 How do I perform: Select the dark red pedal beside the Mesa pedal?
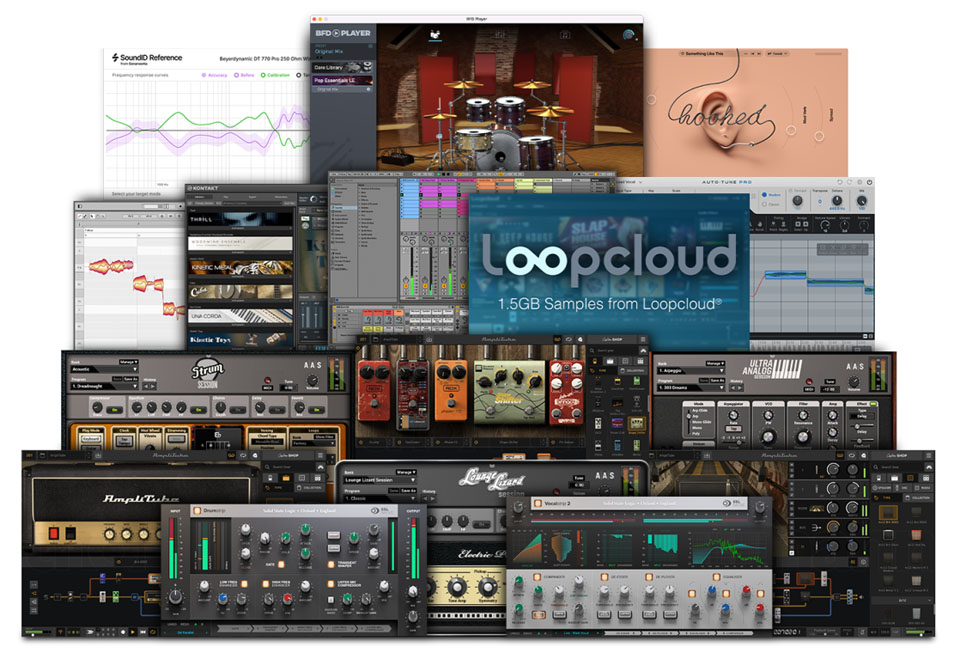pos(413,395)
